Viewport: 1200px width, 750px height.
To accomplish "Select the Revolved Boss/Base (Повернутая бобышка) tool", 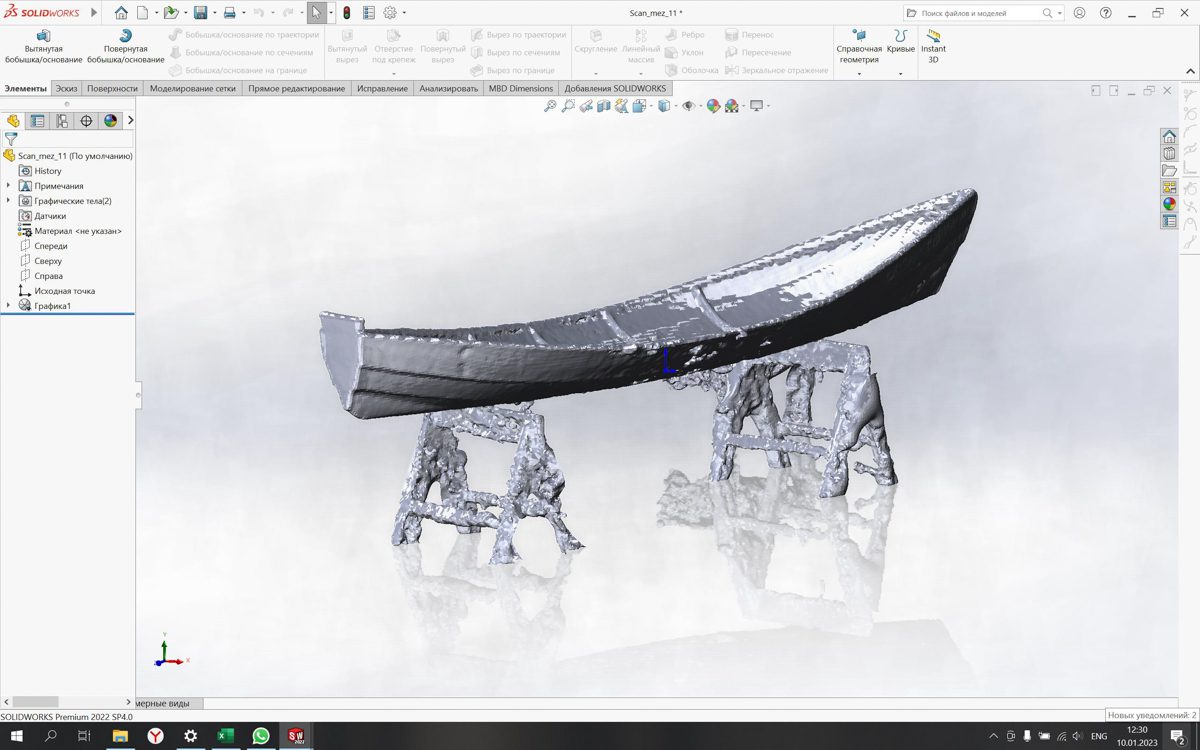I will [x=125, y=48].
